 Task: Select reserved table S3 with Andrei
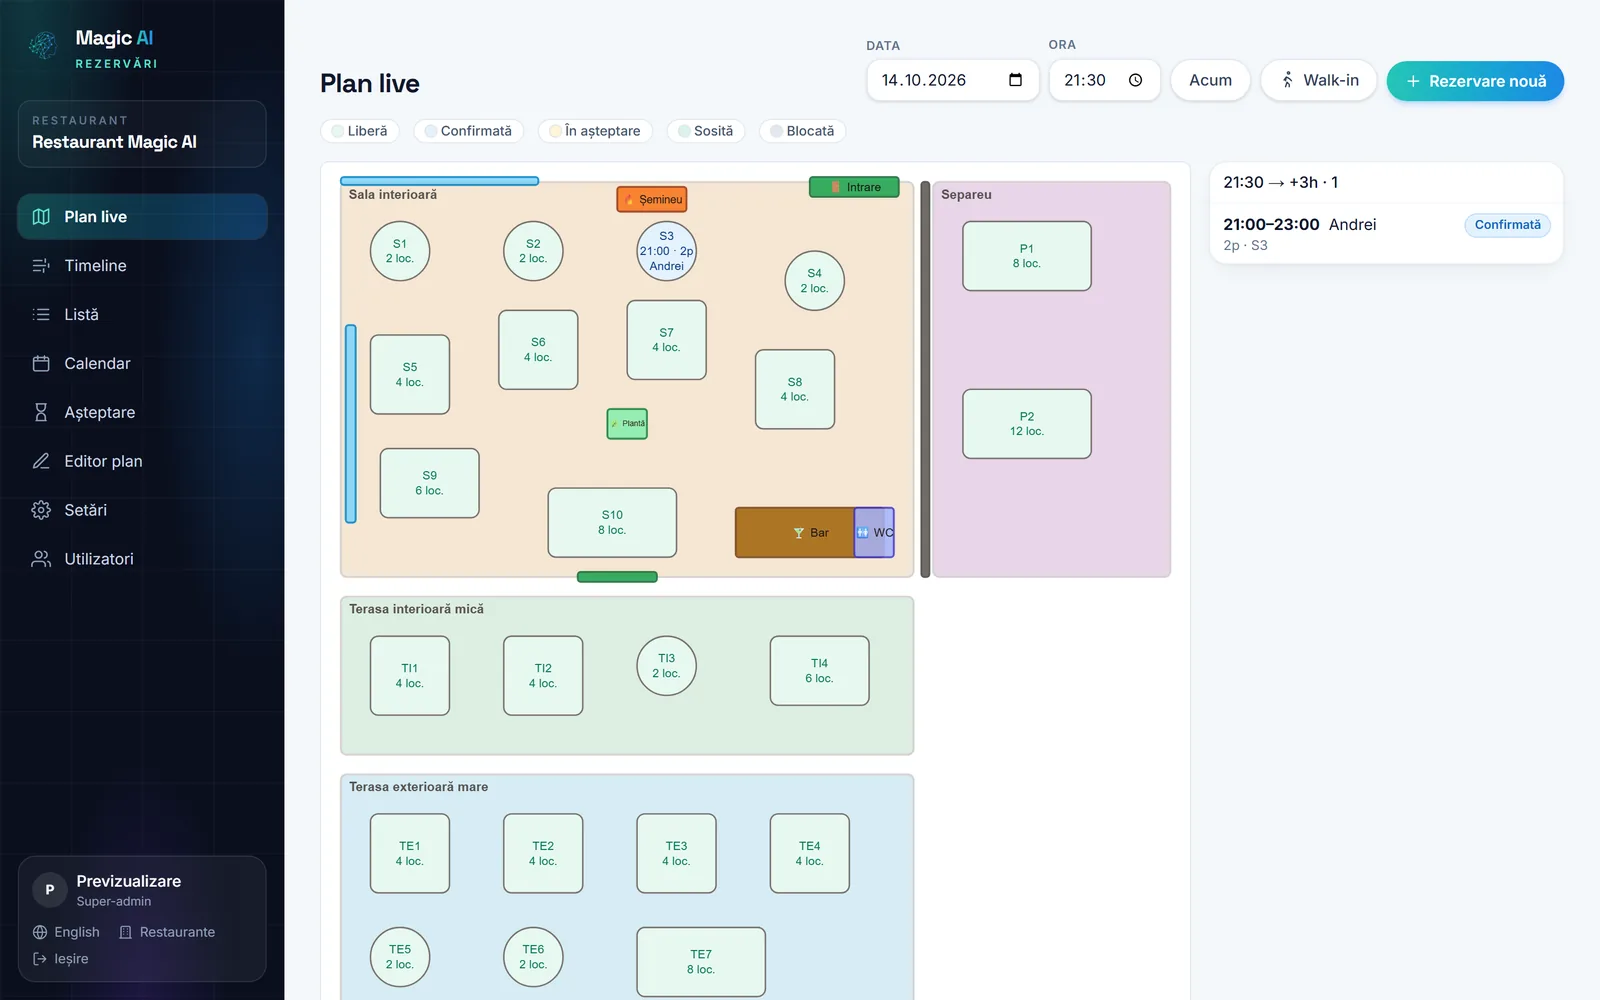(x=667, y=251)
